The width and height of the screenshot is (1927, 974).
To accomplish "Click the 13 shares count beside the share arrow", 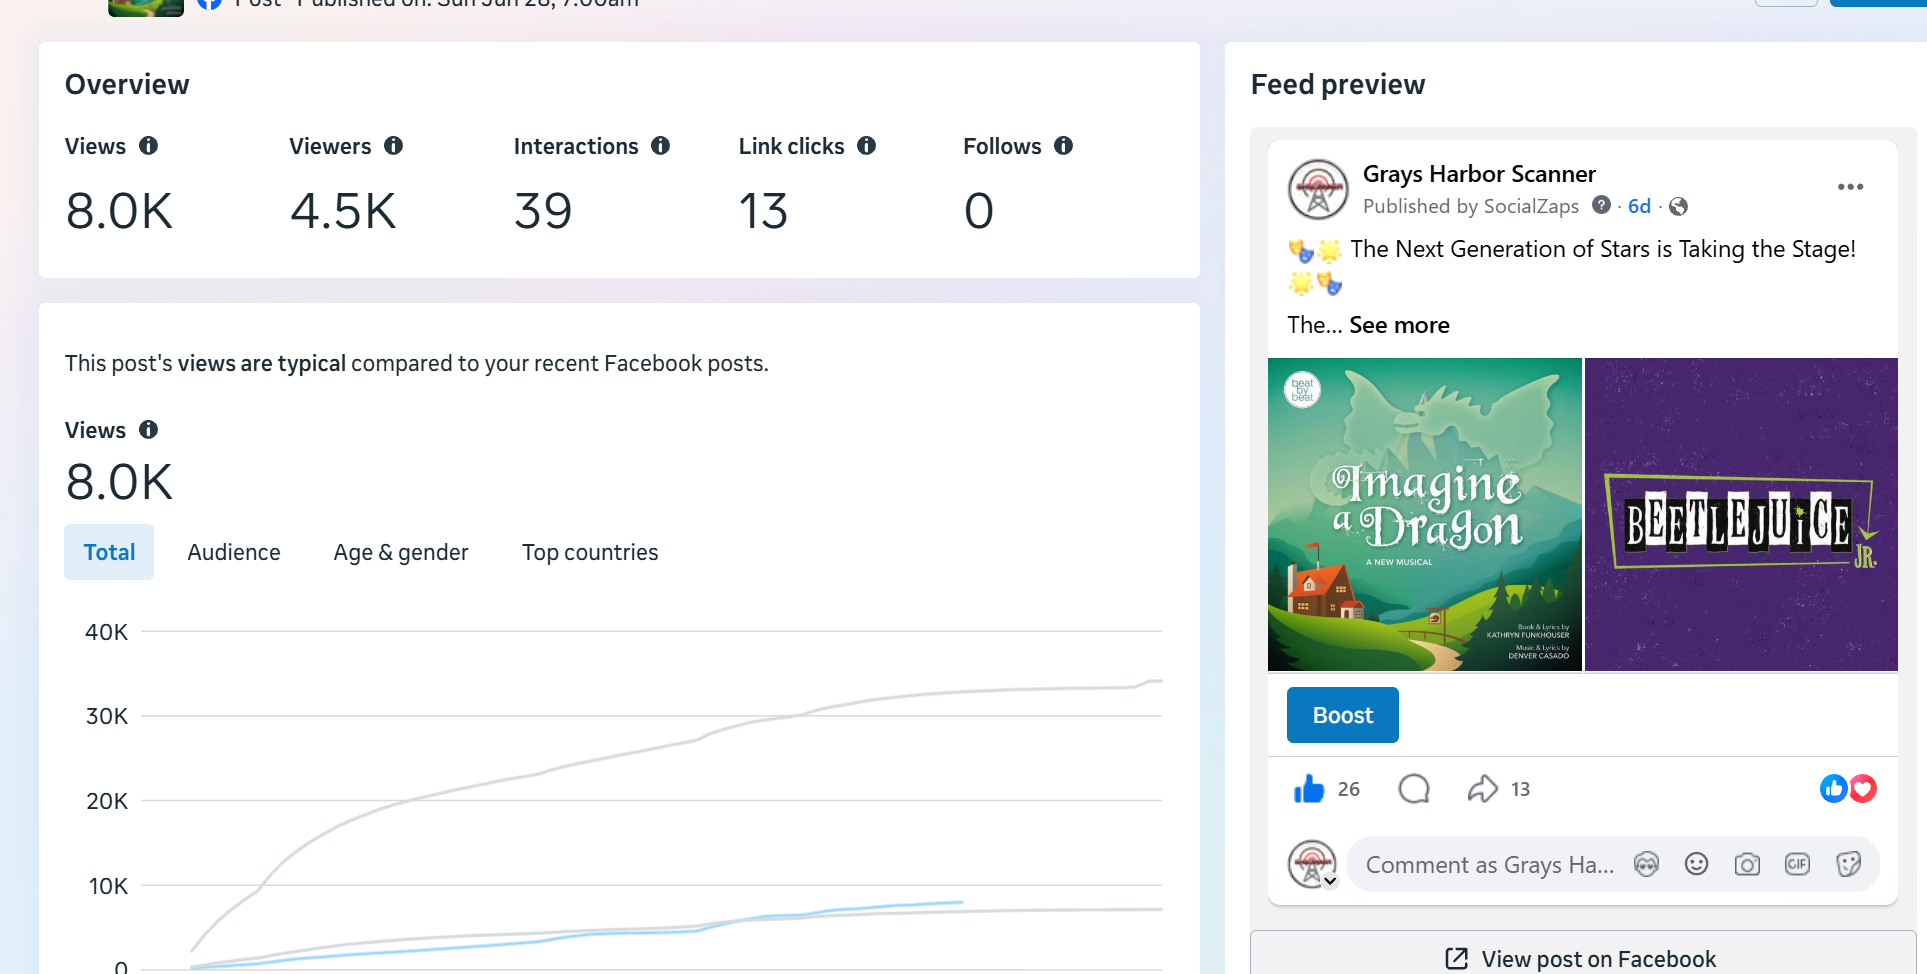I will [1520, 789].
